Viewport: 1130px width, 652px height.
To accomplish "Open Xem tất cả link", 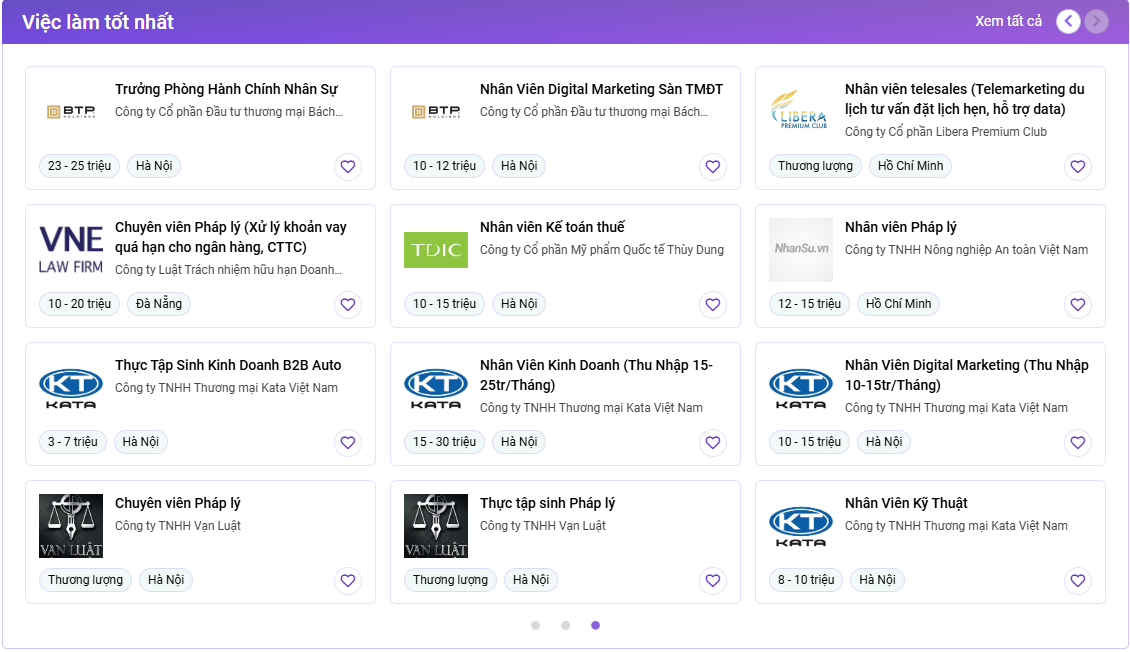I will (1008, 22).
